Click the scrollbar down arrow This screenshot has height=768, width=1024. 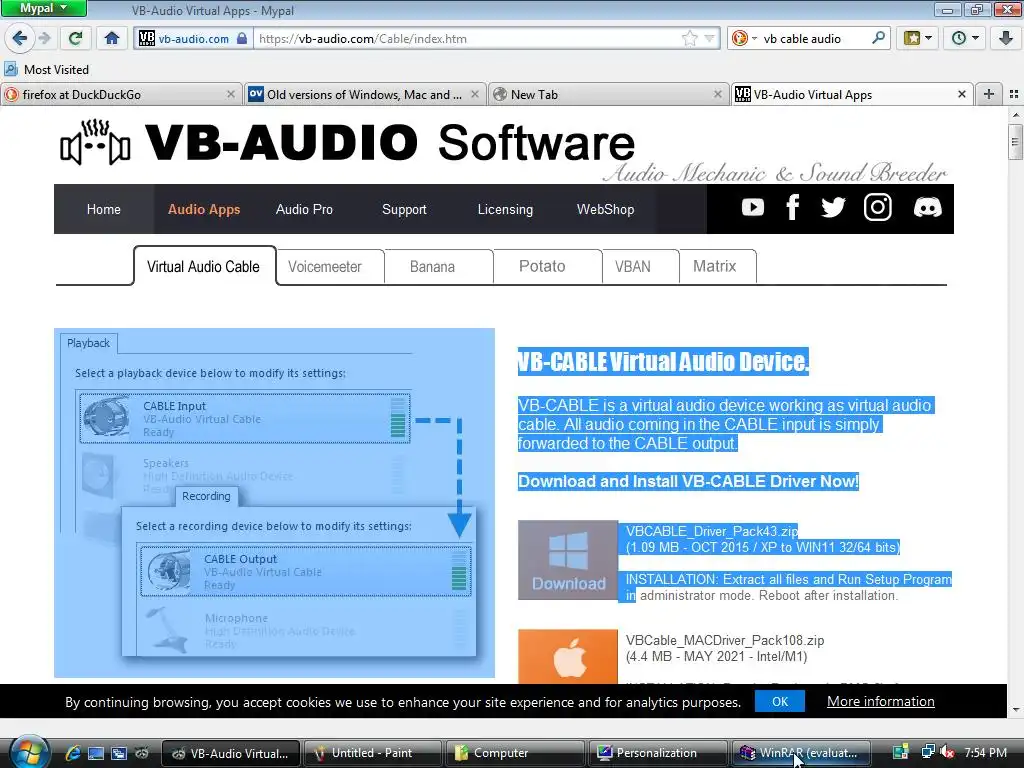tap(1015, 710)
